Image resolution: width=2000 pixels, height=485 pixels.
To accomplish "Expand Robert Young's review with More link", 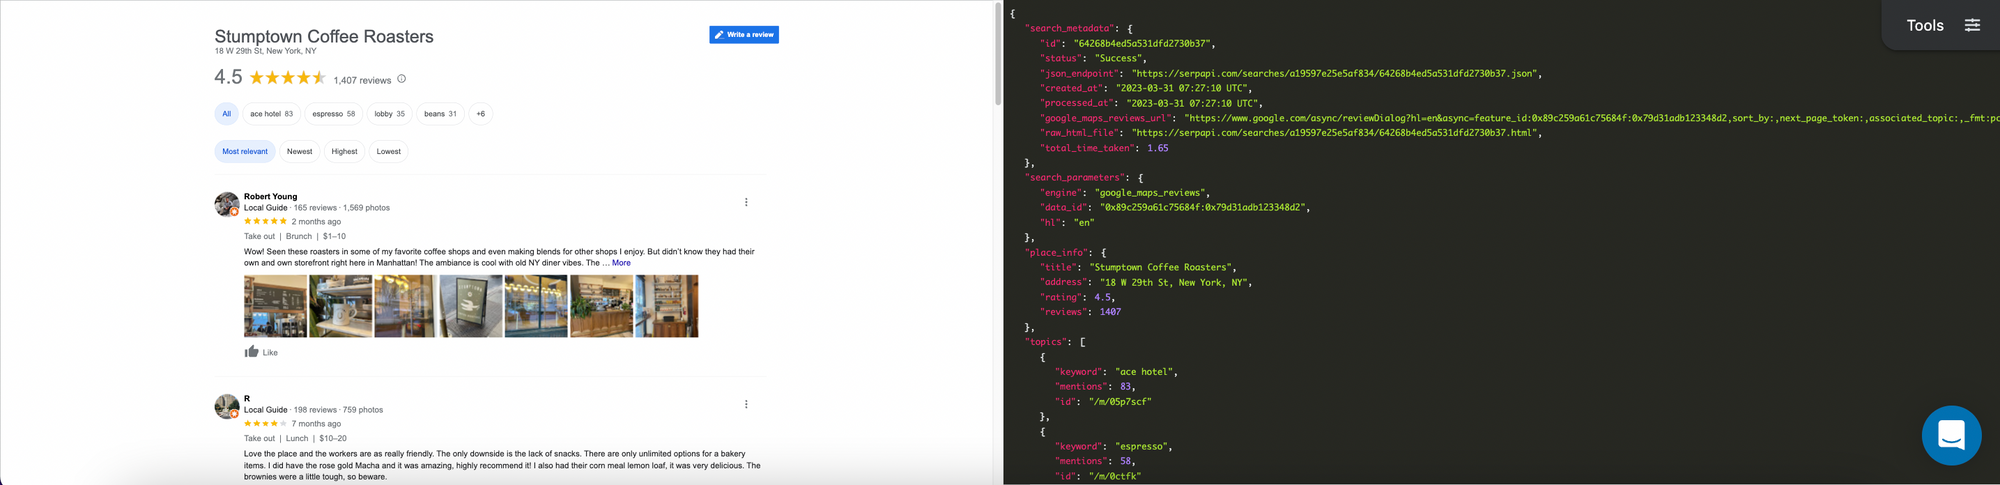I will [621, 263].
